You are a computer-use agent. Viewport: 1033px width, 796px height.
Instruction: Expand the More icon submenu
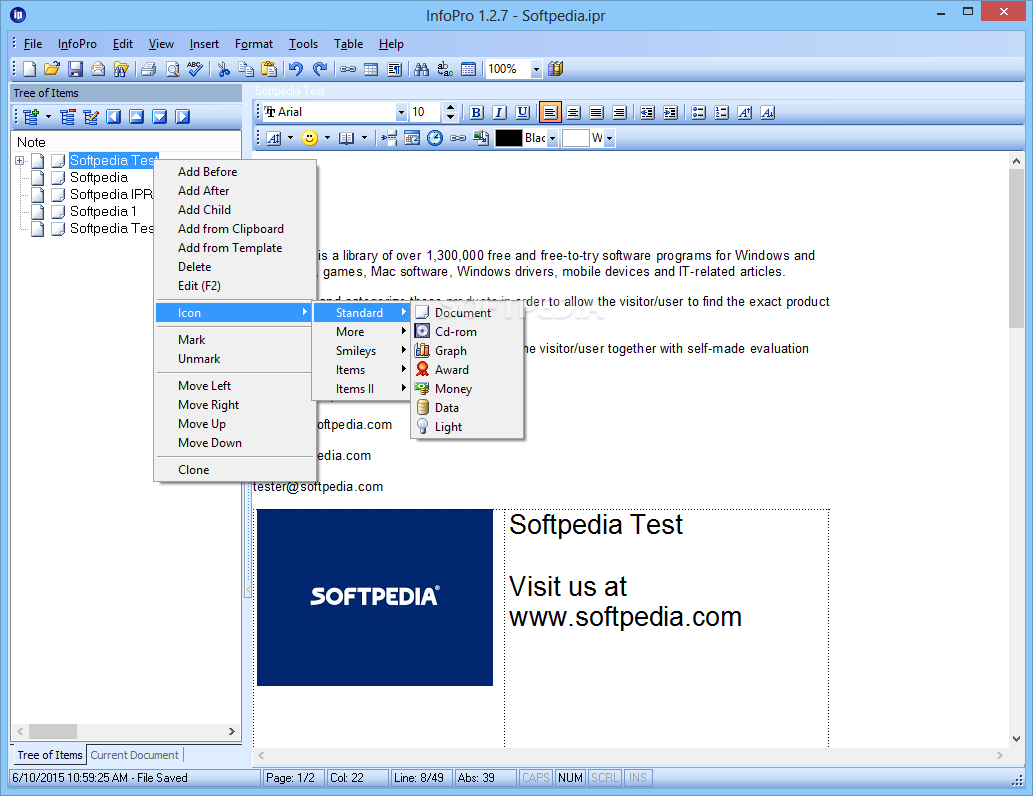362,331
